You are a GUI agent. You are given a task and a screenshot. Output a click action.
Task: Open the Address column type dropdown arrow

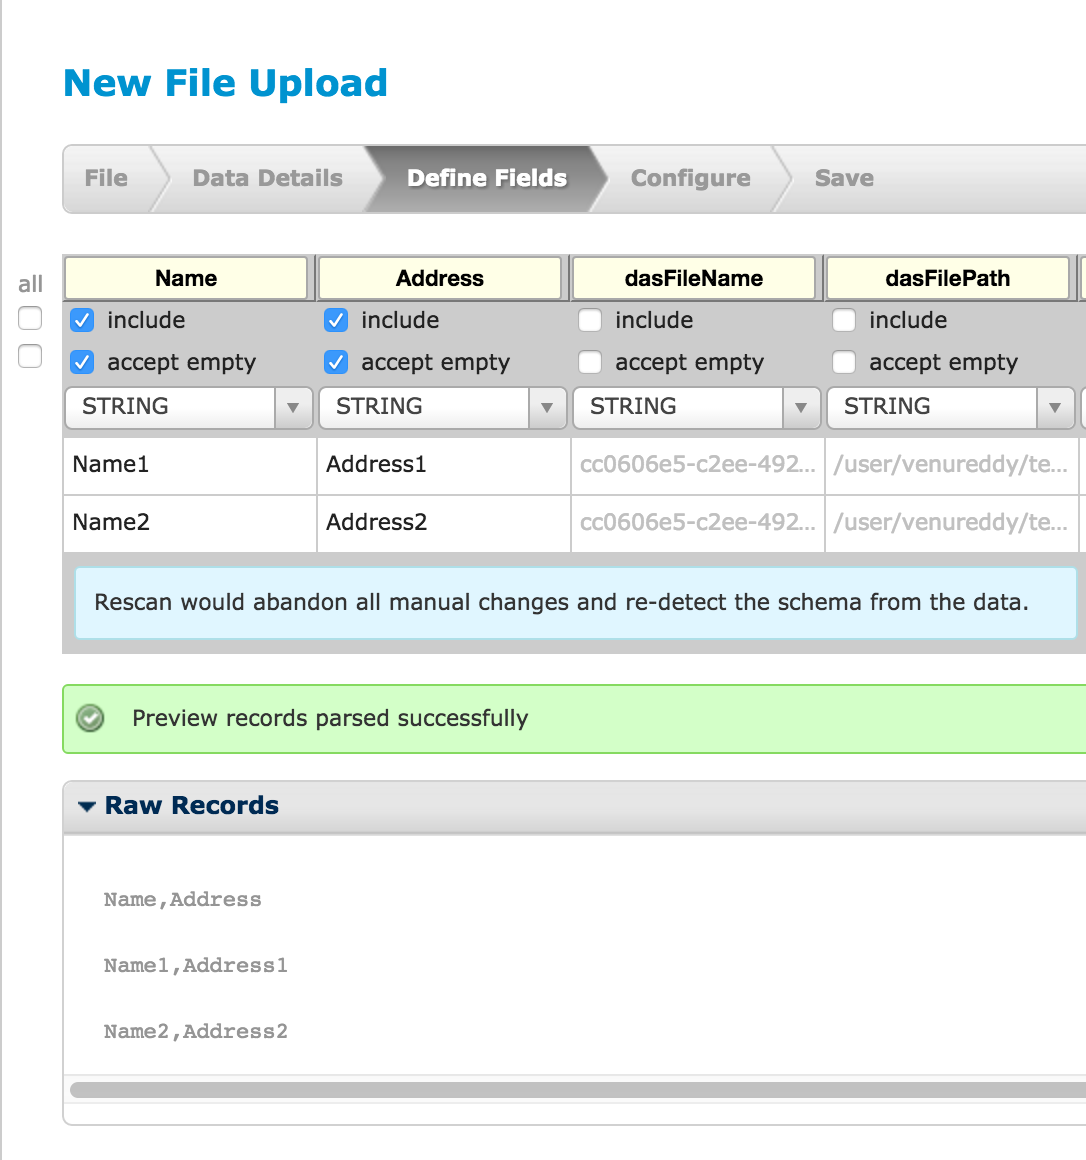[547, 408]
